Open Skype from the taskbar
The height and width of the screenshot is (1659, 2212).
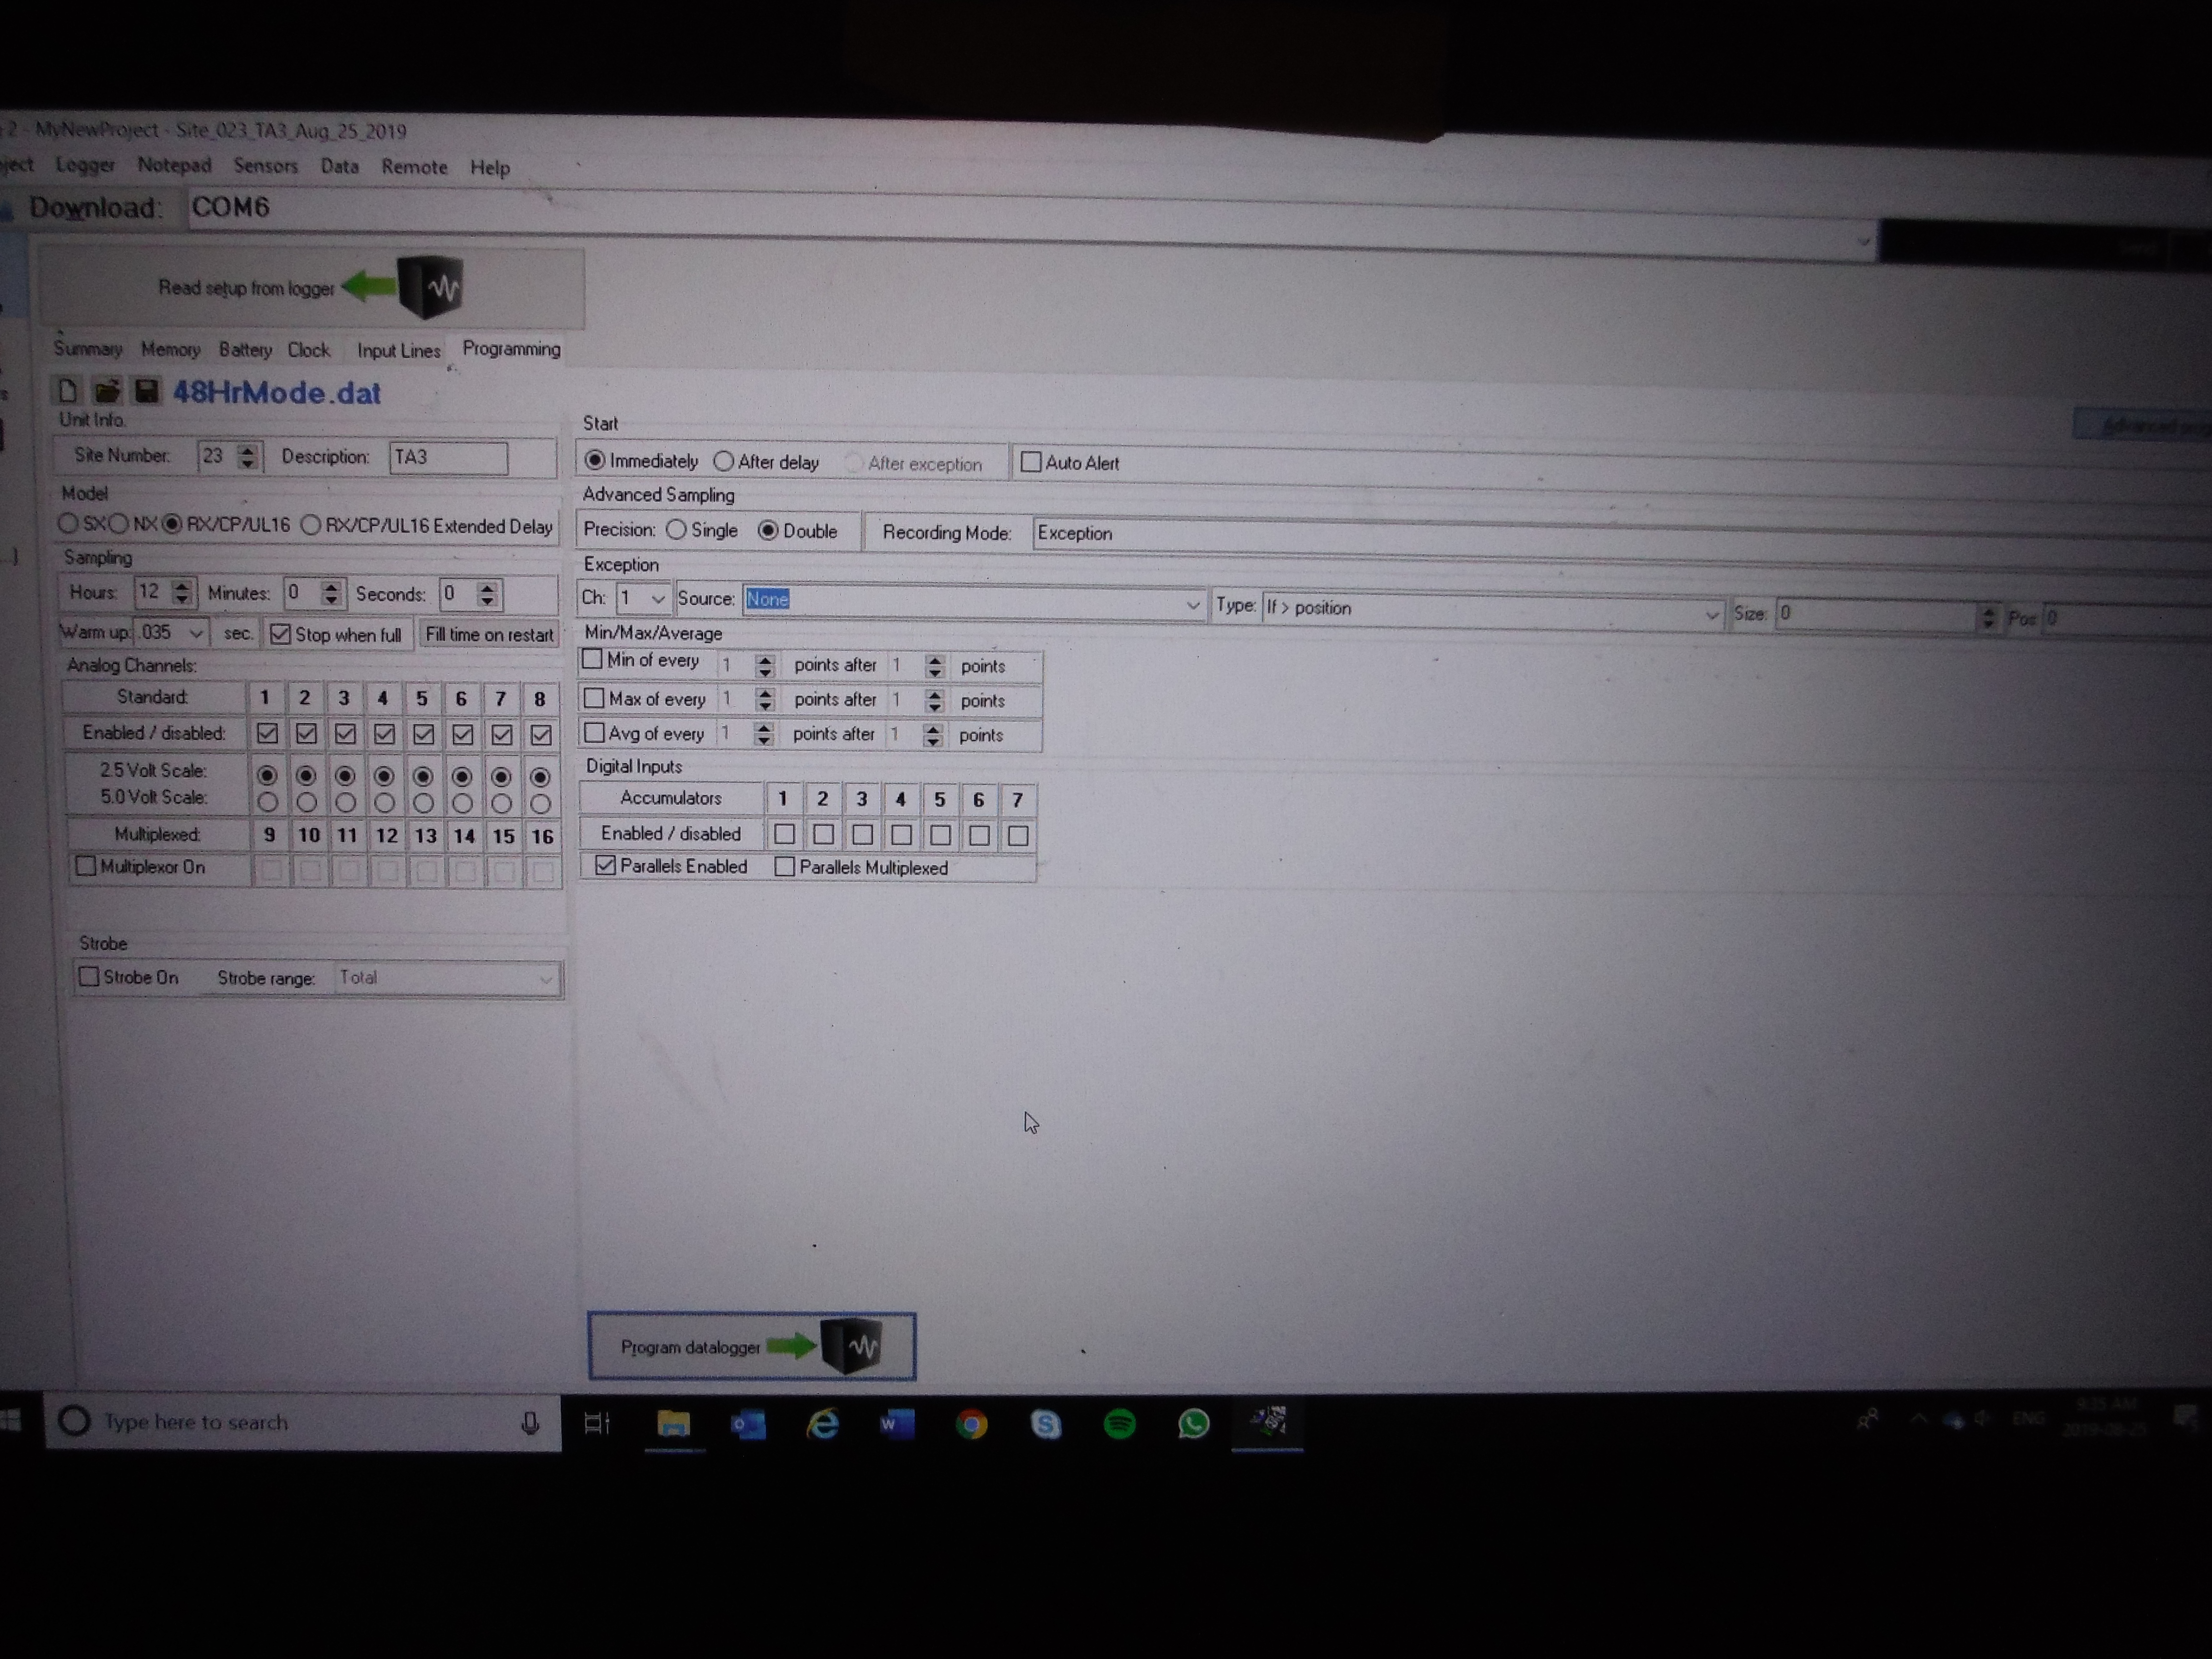click(x=1046, y=1423)
